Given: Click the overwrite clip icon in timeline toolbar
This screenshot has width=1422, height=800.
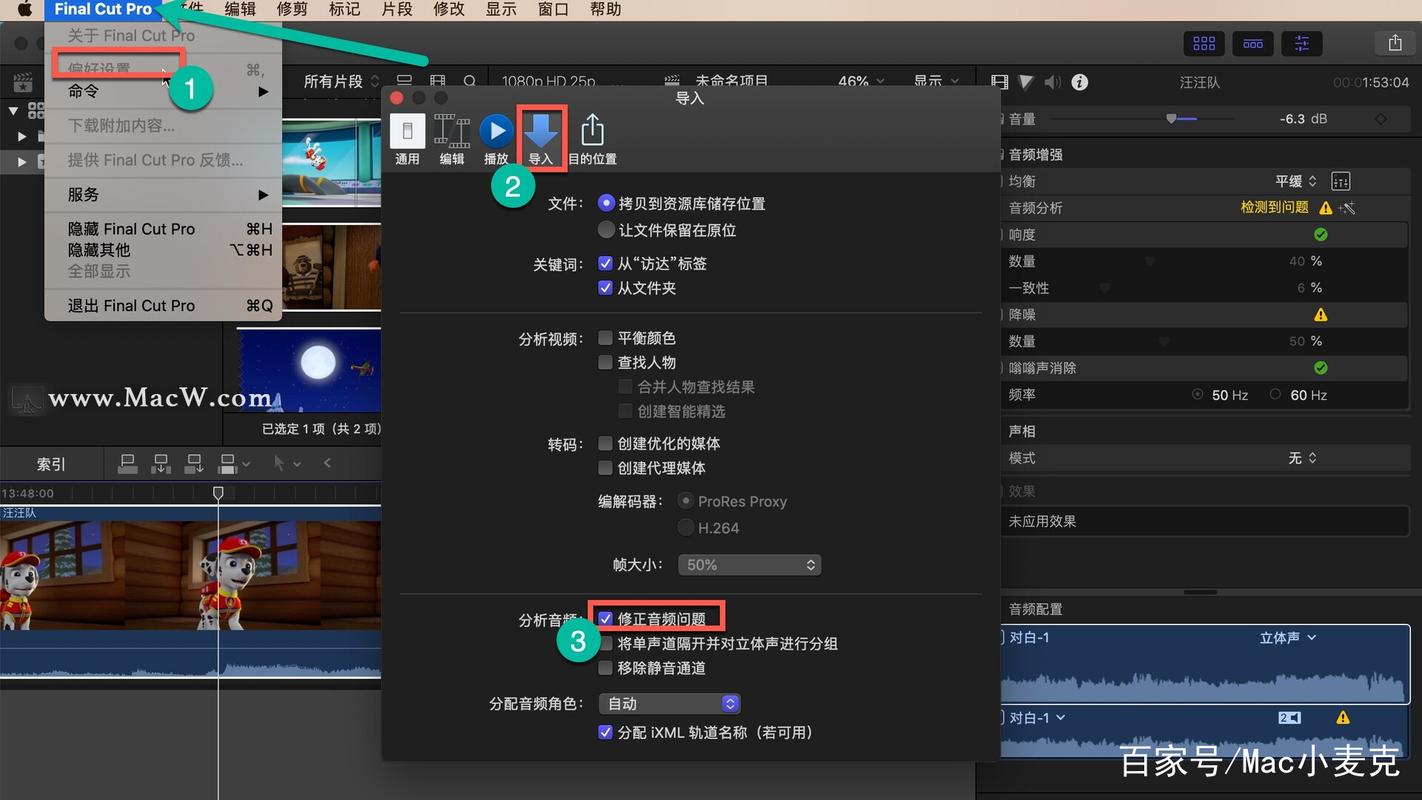Looking at the screenshot, I should point(227,463).
